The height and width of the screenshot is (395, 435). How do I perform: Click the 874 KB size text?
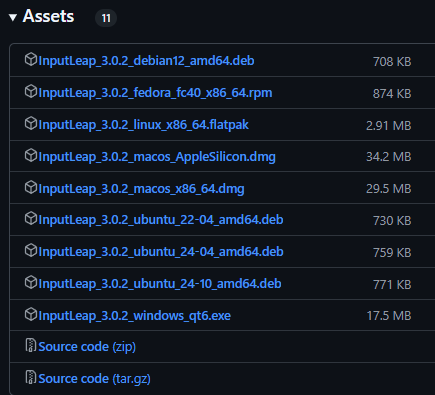point(392,94)
